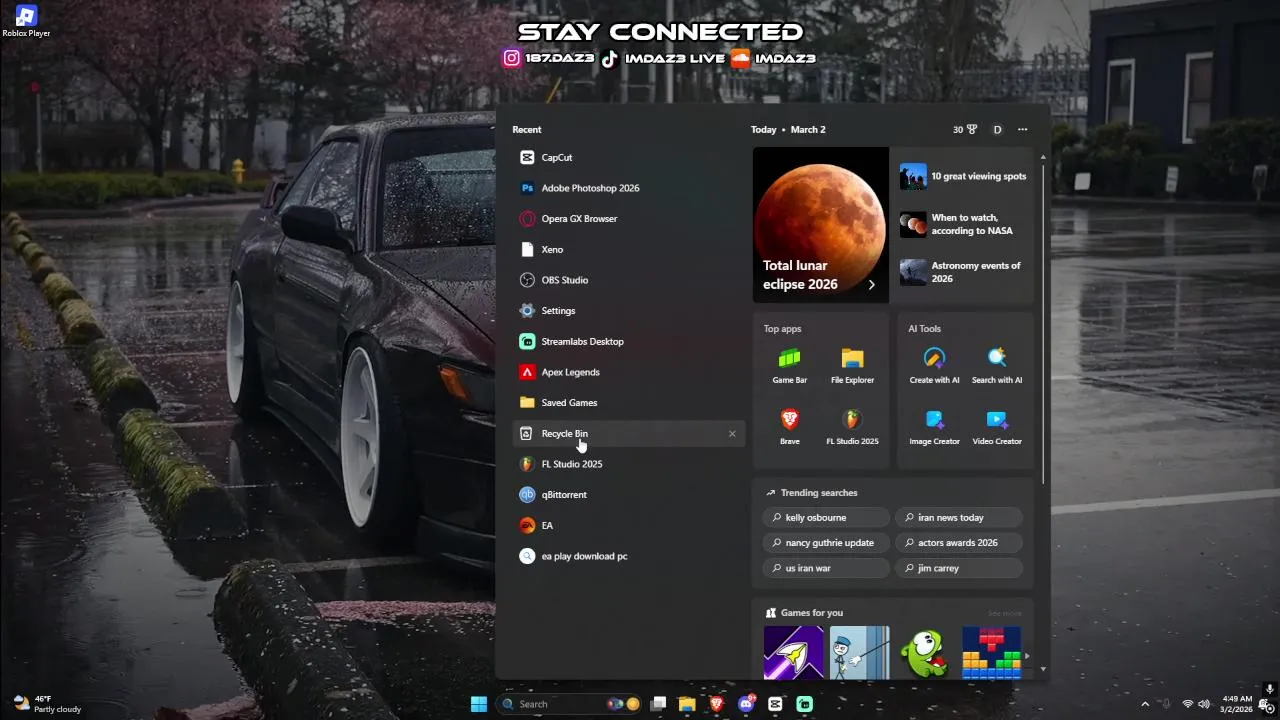The height and width of the screenshot is (720, 1280).
Task: Open Brave browser from the taskbar
Action: tap(716, 704)
